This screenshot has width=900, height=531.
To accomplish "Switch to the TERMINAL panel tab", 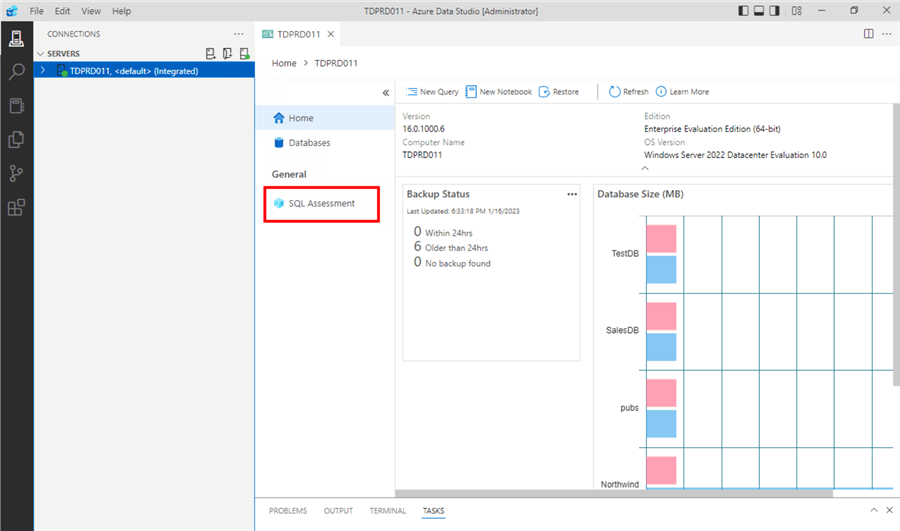I will tap(387, 510).
